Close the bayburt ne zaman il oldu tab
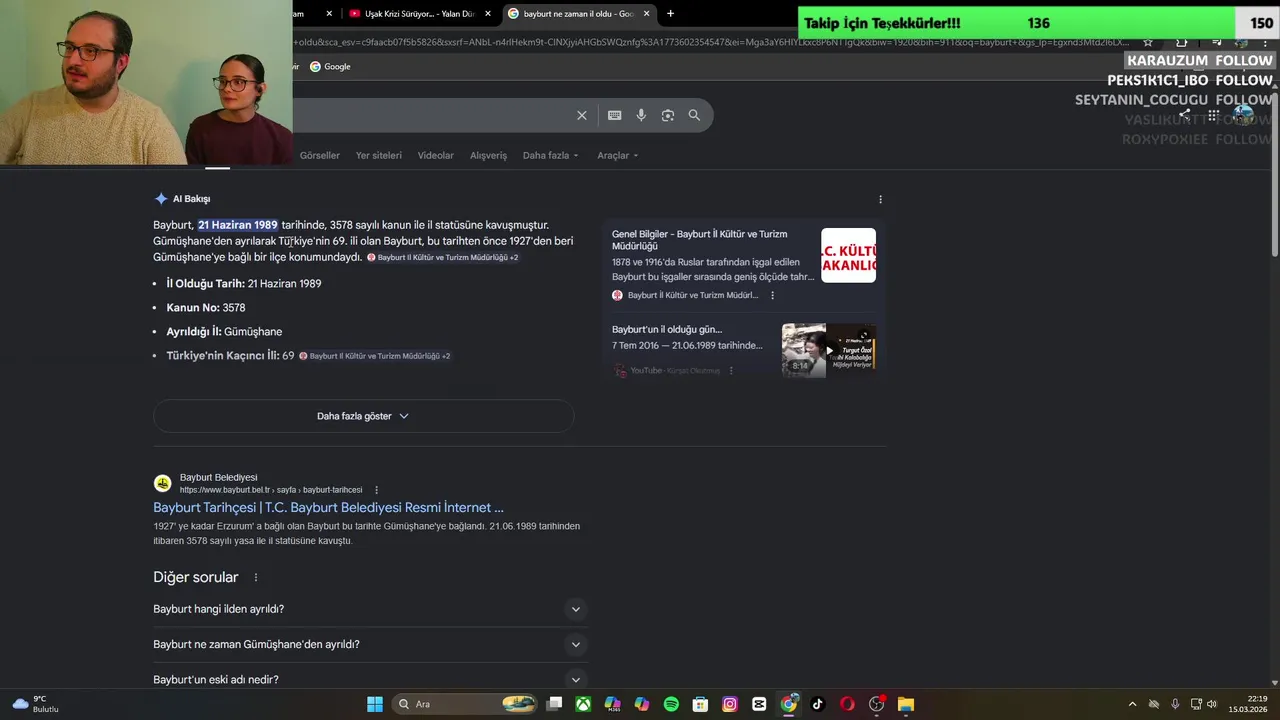The height and width of the screenshot is (720, 1280). (x=646, y=14)
